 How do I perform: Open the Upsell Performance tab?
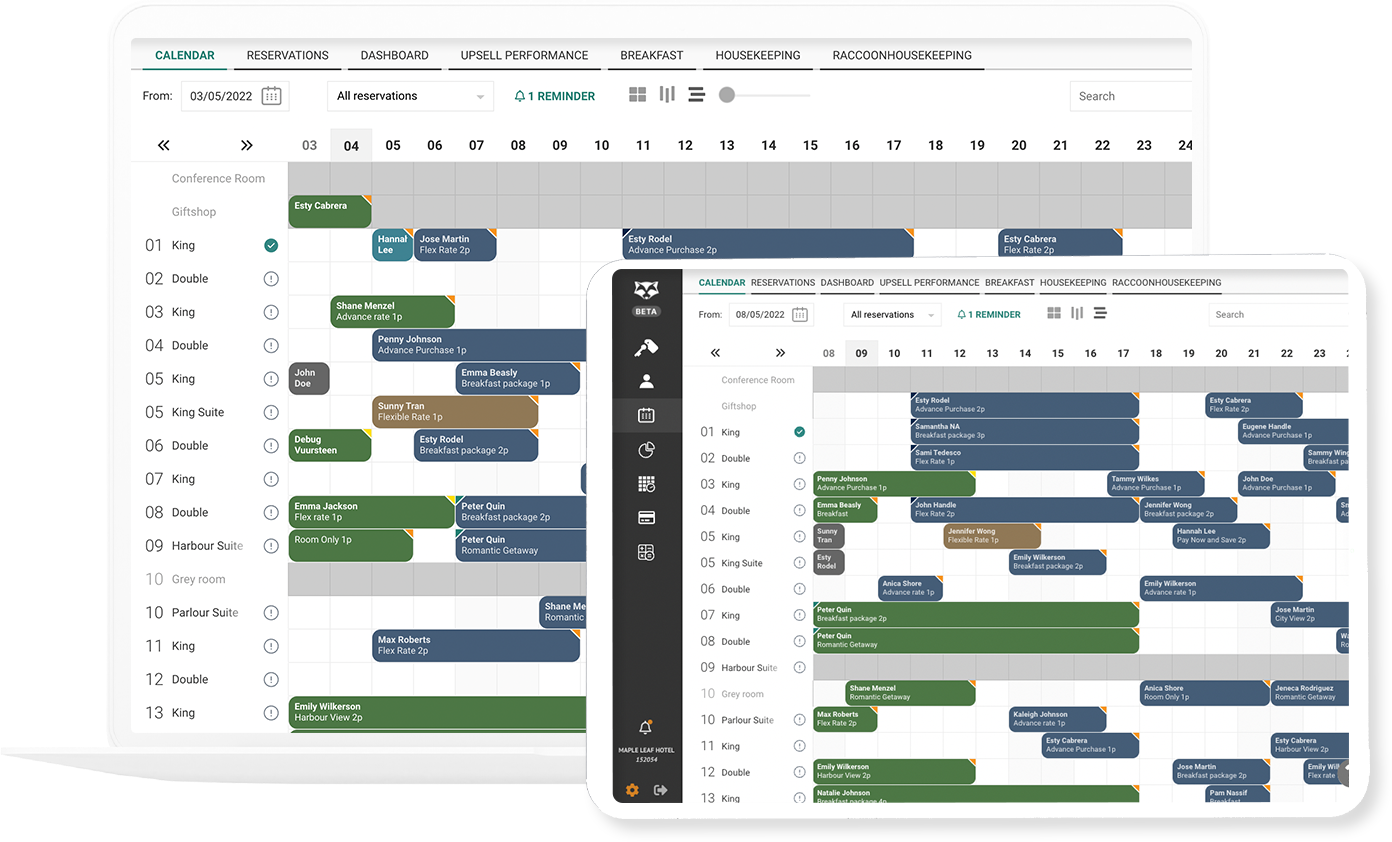tap(524, 56)
